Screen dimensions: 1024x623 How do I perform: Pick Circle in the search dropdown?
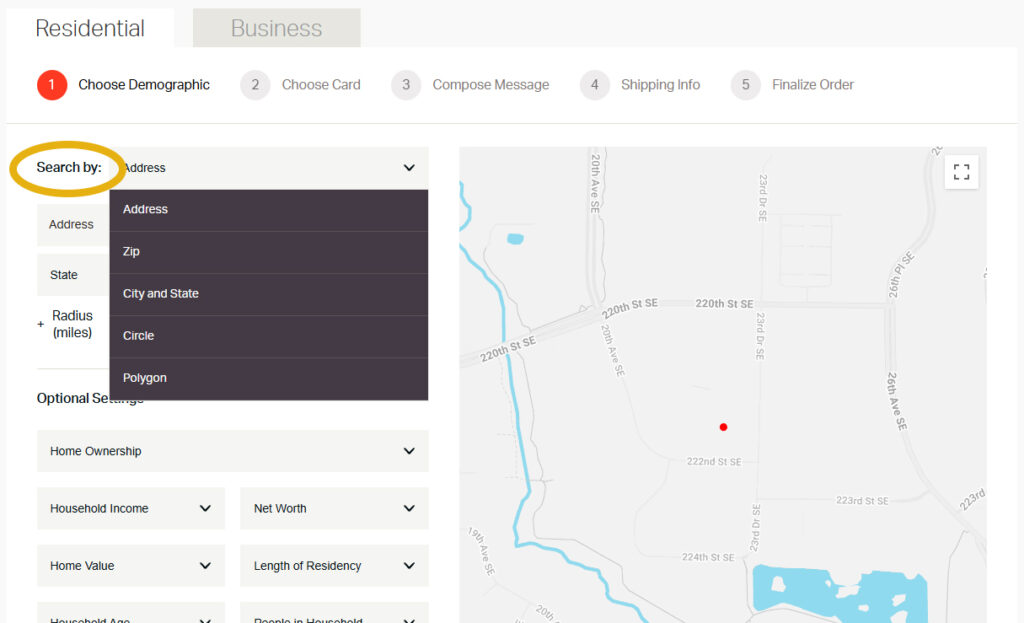tap(268, 336)
